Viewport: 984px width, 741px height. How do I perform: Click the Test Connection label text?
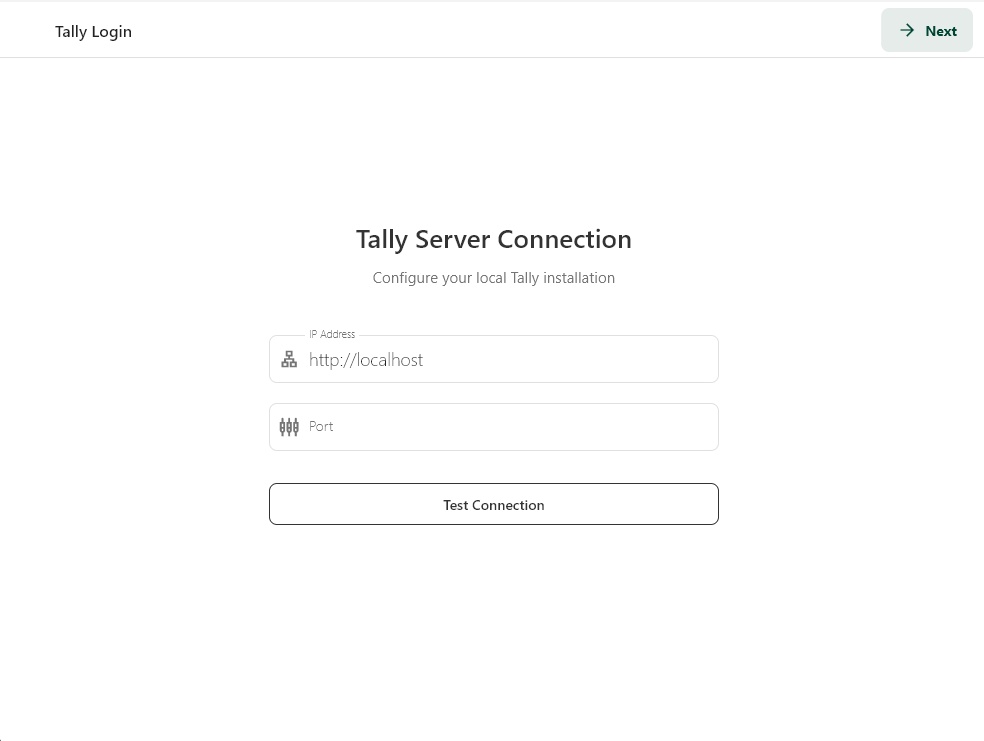click(493, 505)
